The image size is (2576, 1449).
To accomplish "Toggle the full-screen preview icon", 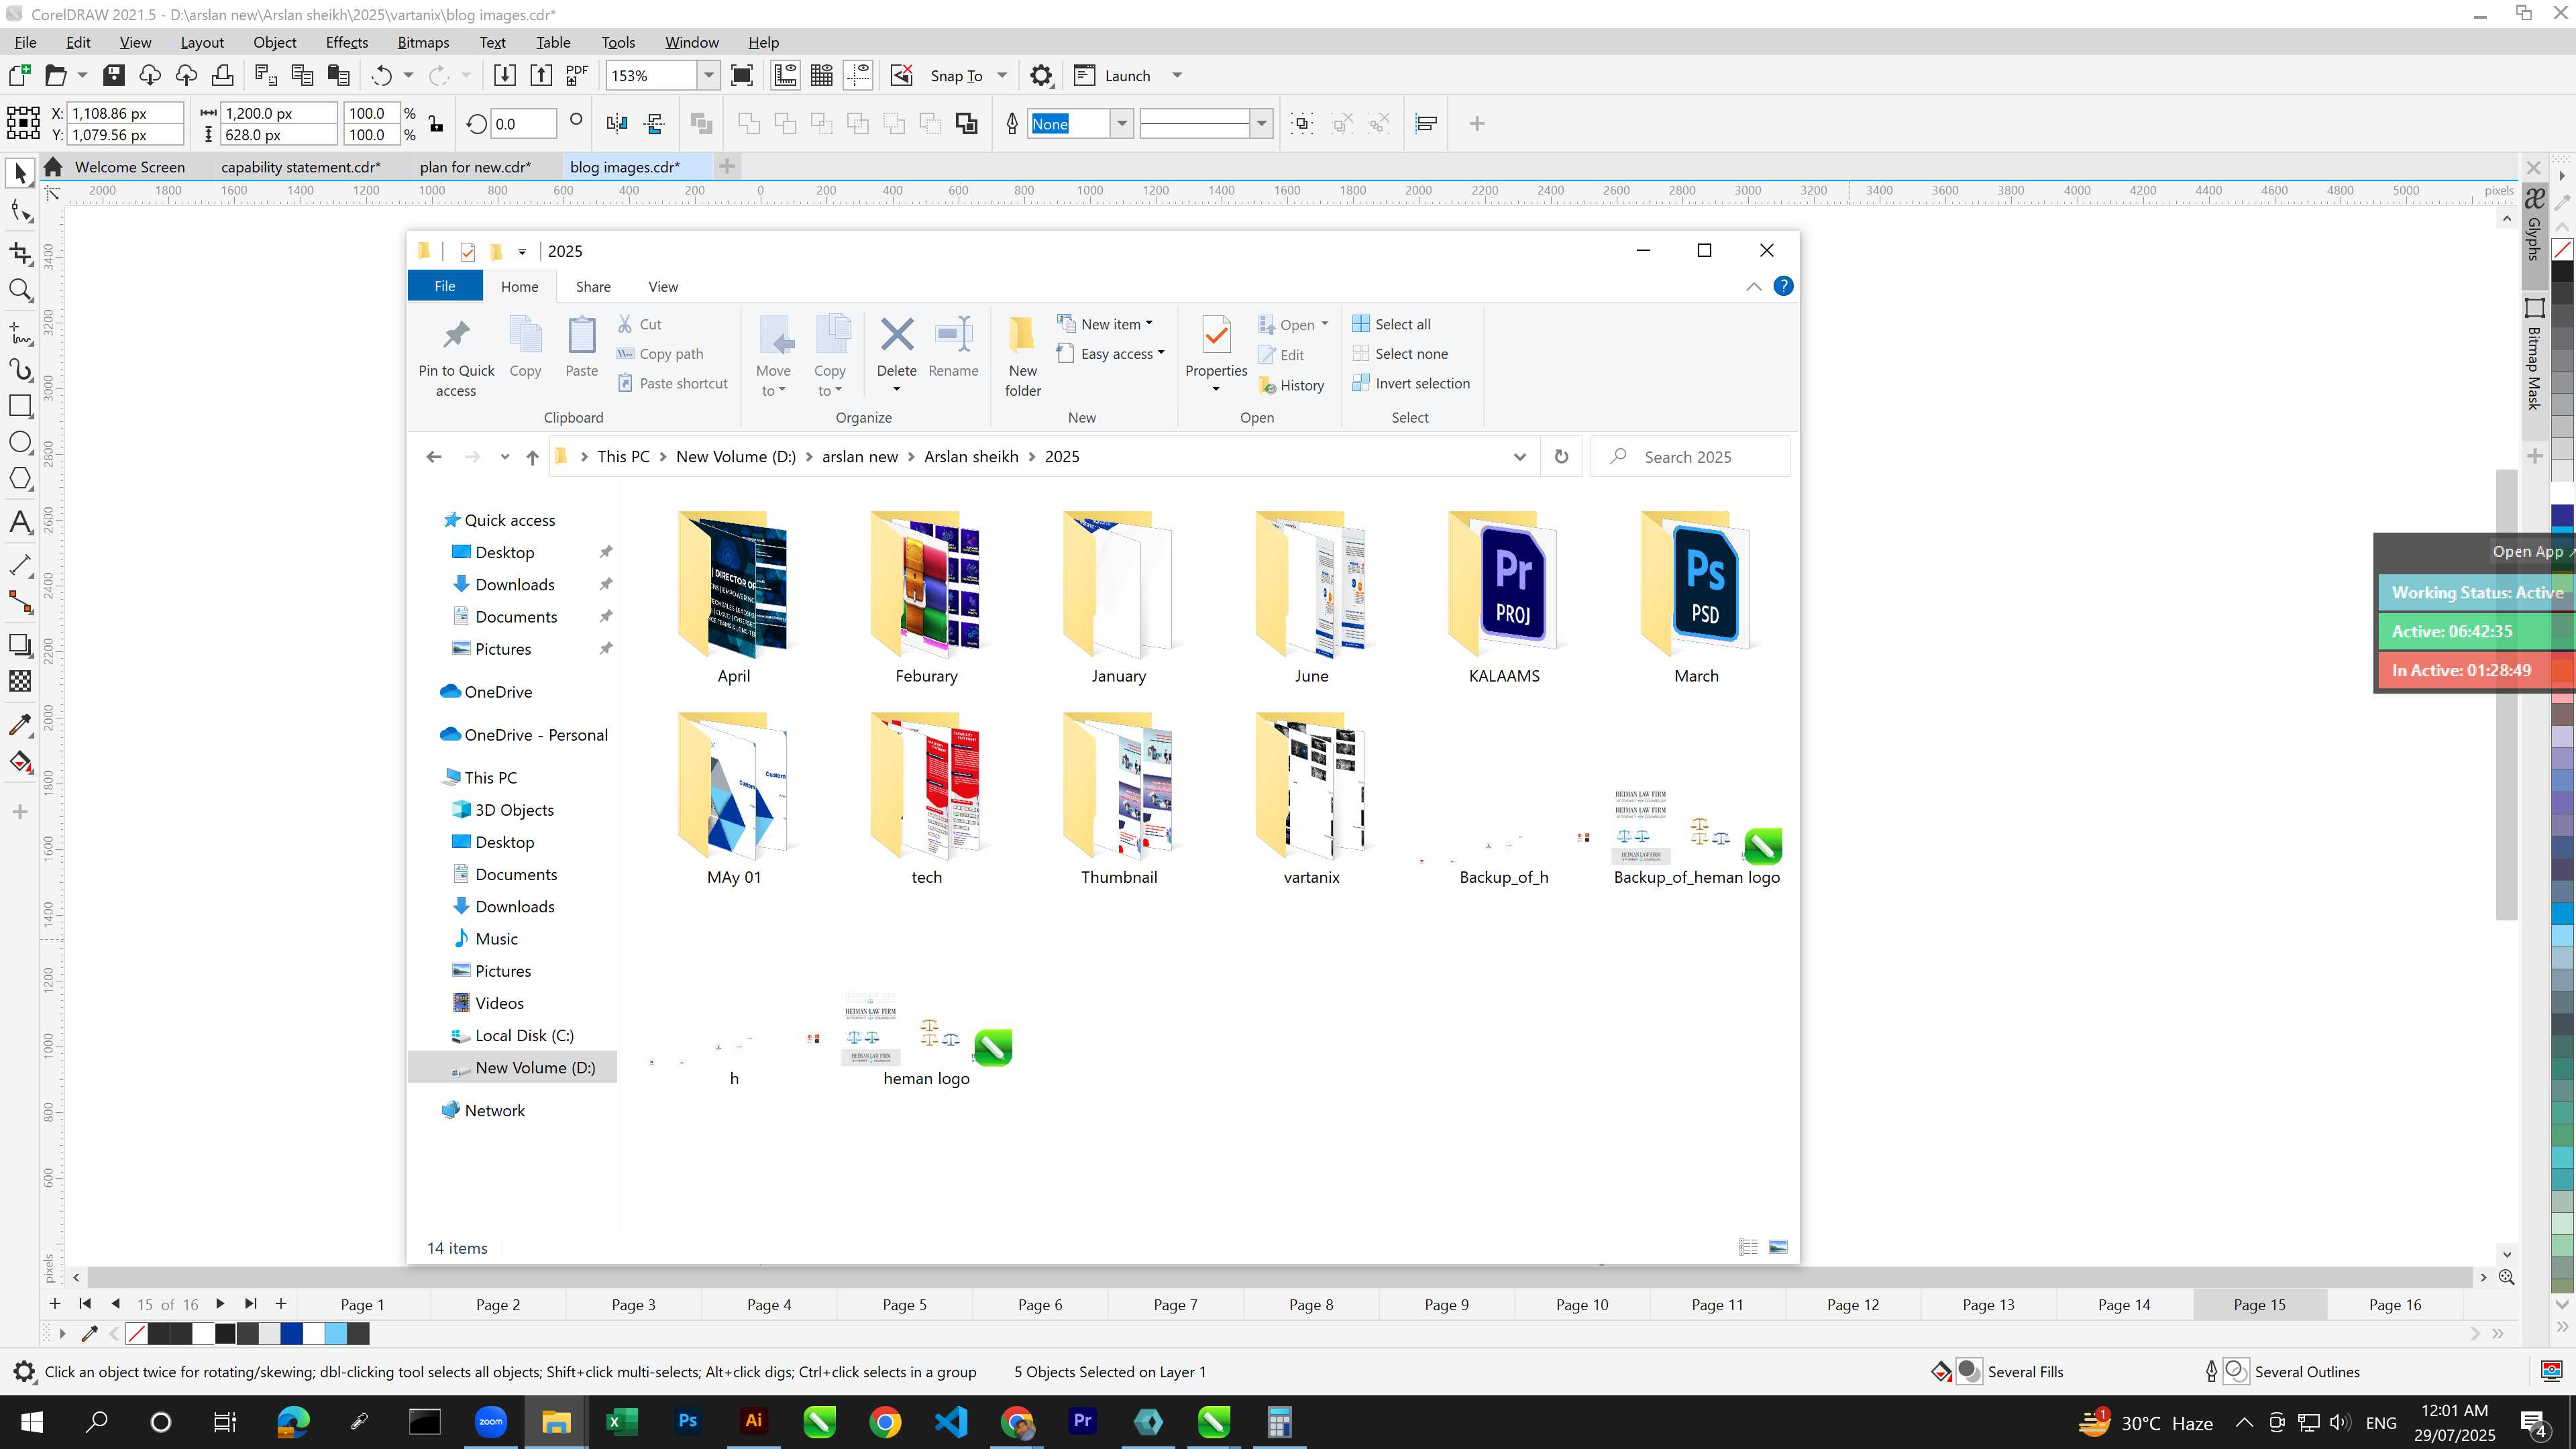I will (x=742, y=75).
